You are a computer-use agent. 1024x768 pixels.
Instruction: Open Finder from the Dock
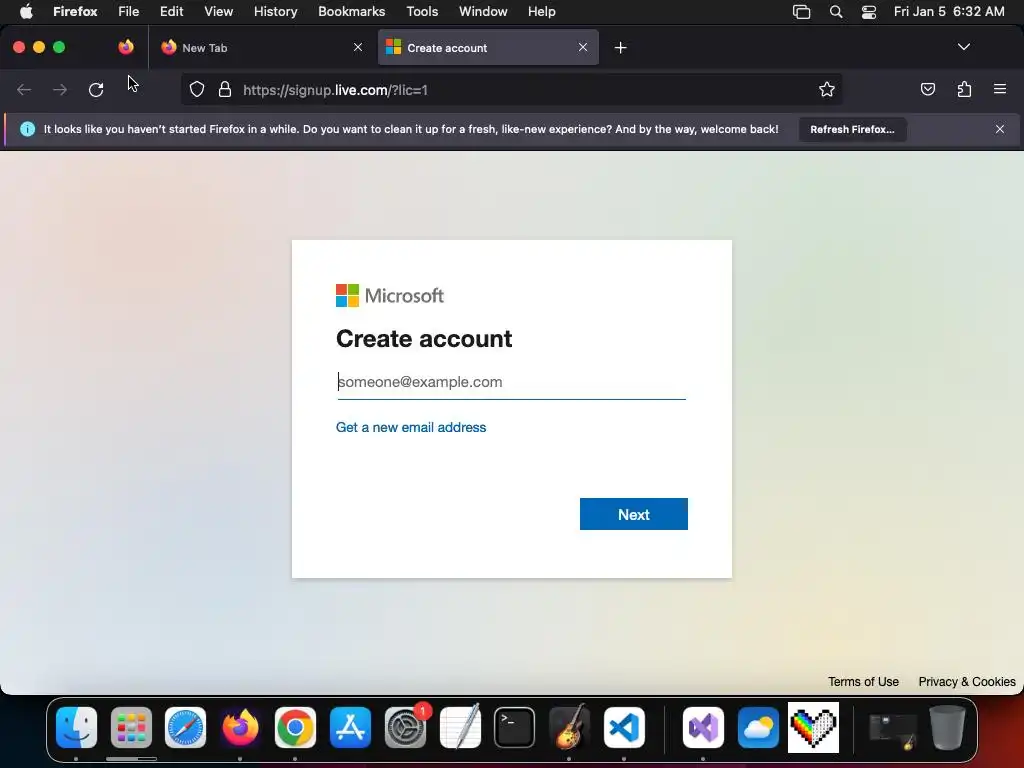tap(76, 727)
